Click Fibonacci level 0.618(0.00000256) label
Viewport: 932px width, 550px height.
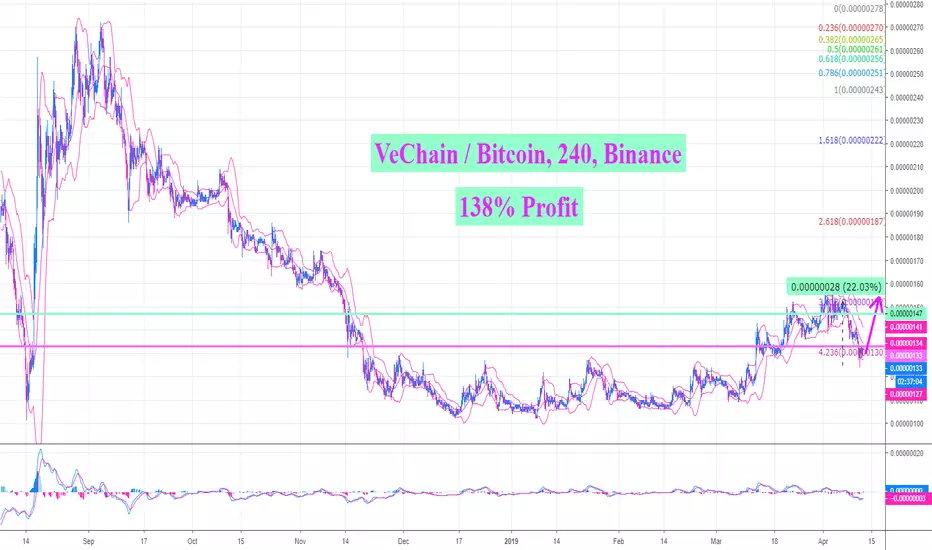[x=851, y=58]
